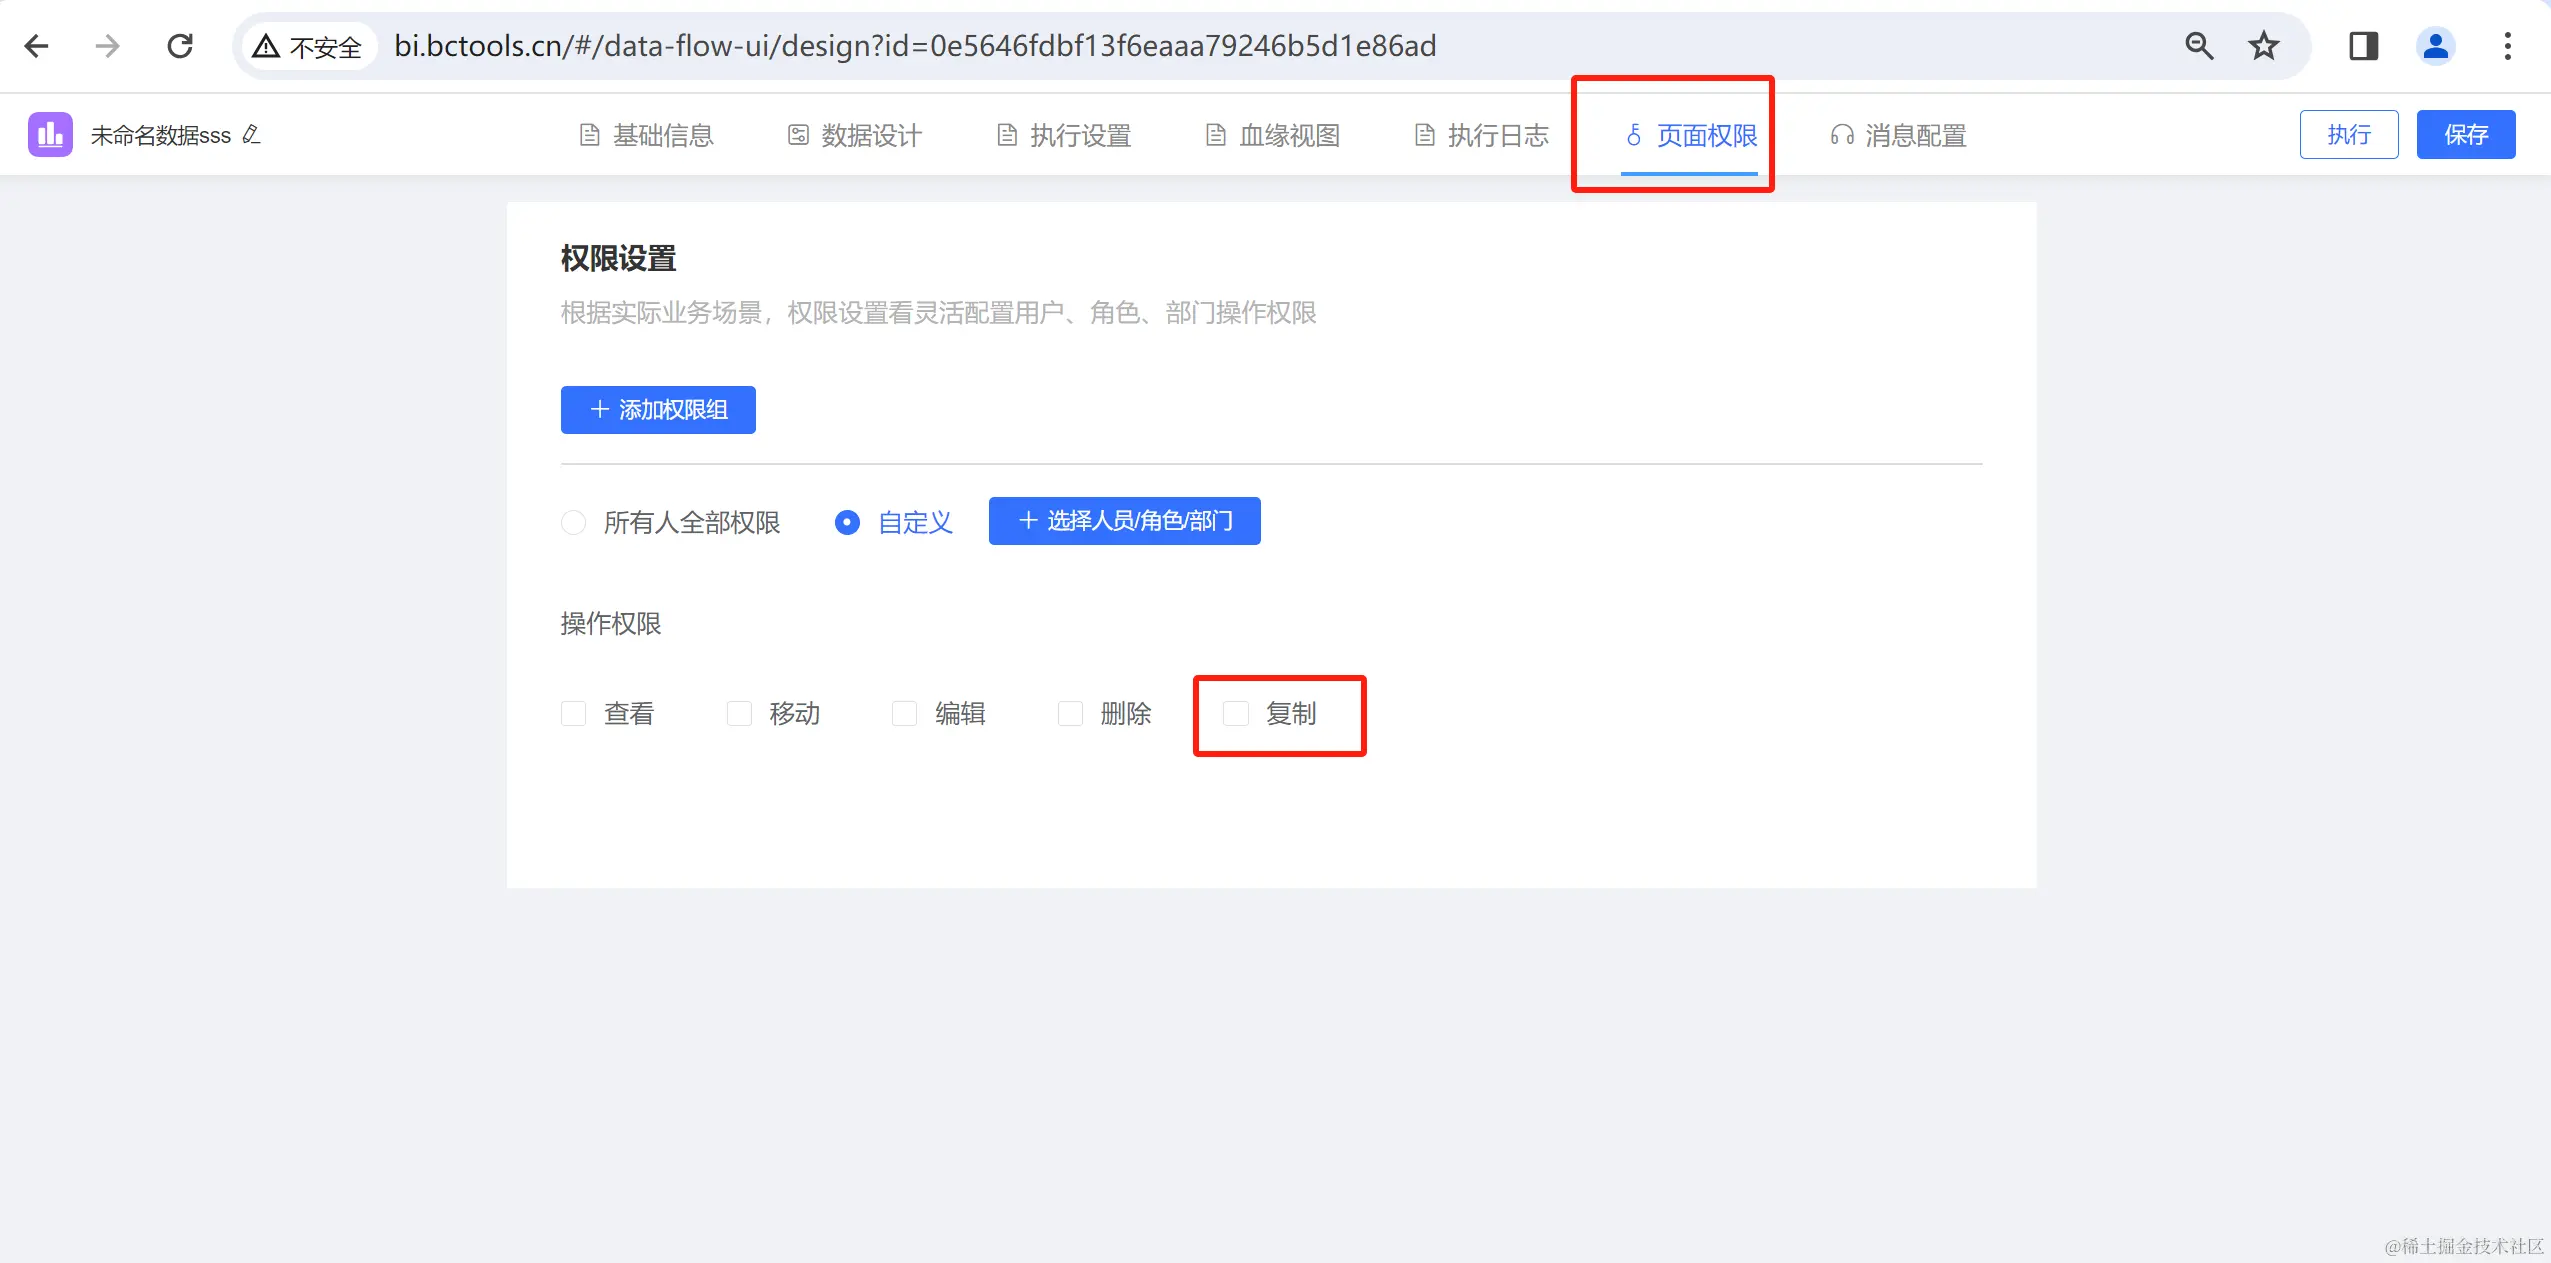Click the magnifier zoom icon in the address bar
This screenshot has height=1263, width=2551.
(2199, 46)
